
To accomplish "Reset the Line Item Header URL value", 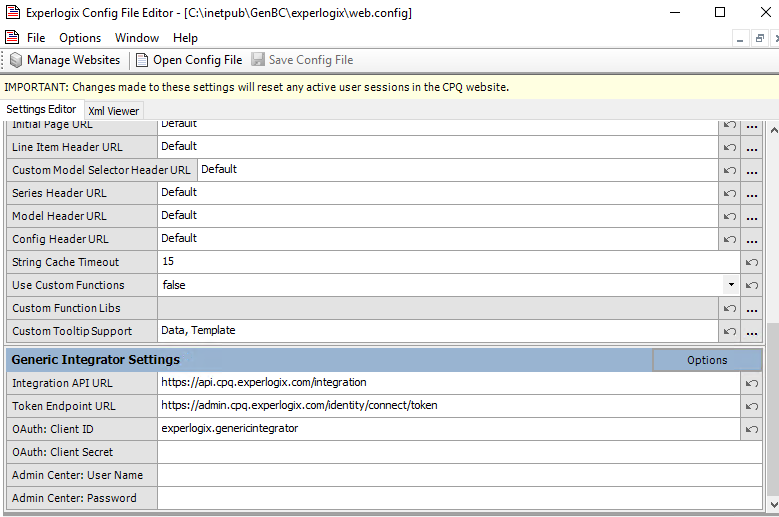I will (x=729, y=148).
